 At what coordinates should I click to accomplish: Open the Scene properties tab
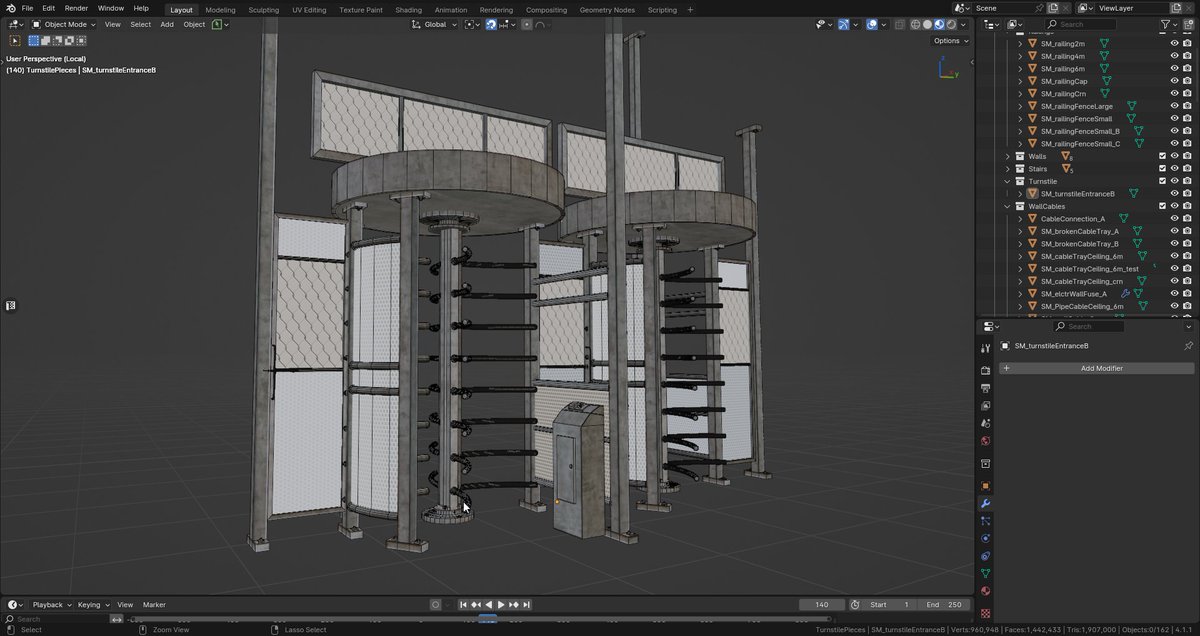[985, 423]
